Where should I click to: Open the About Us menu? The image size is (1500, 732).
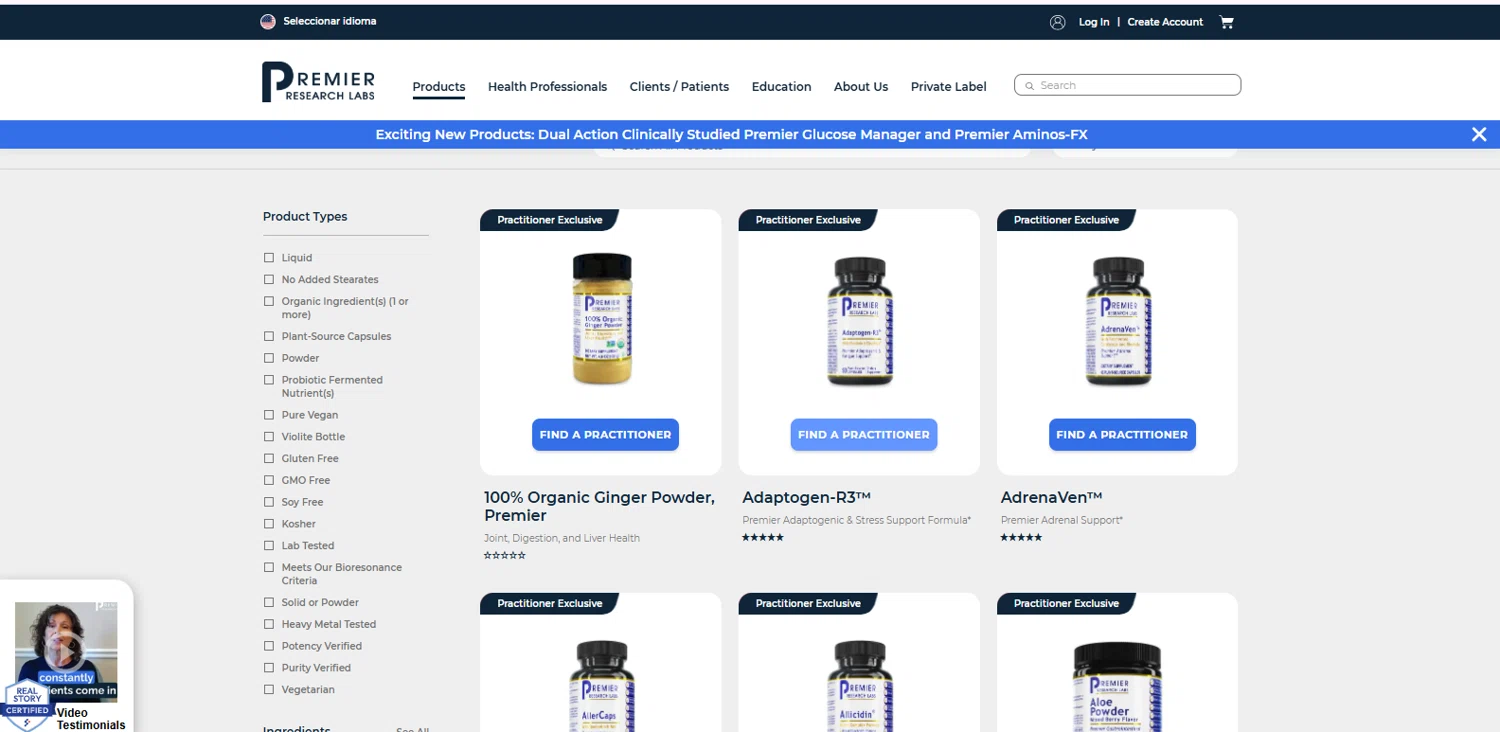point(861,87)
